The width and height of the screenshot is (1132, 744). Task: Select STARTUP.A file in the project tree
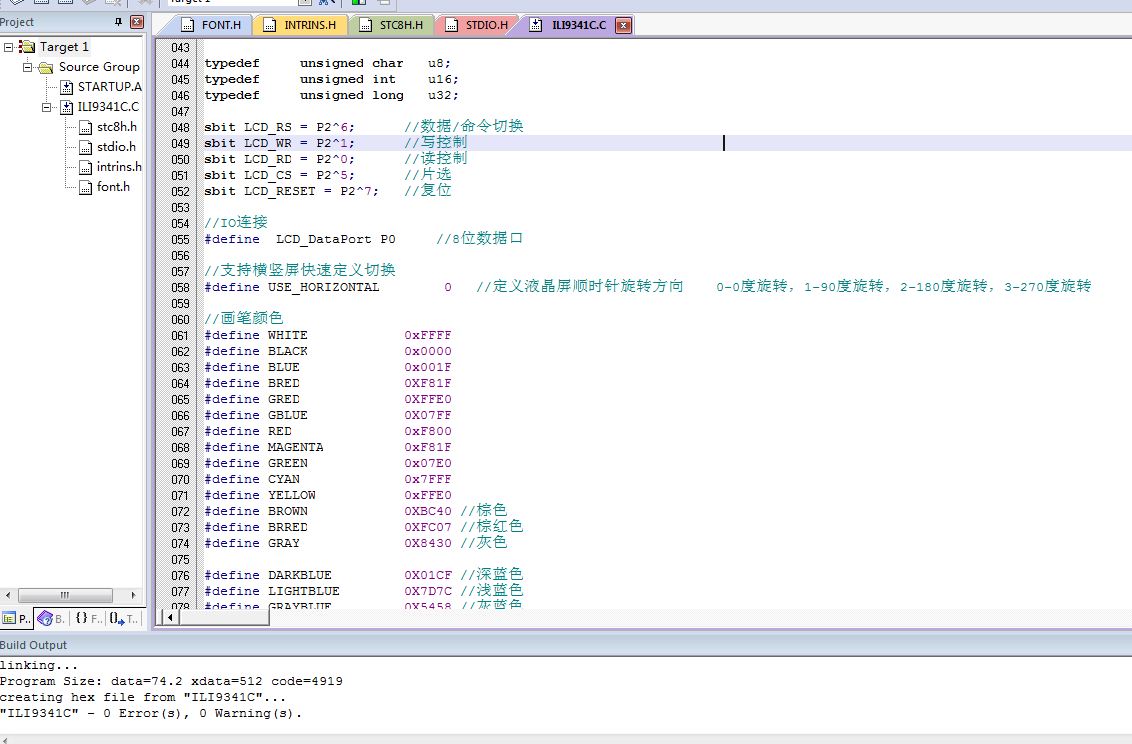109,87
